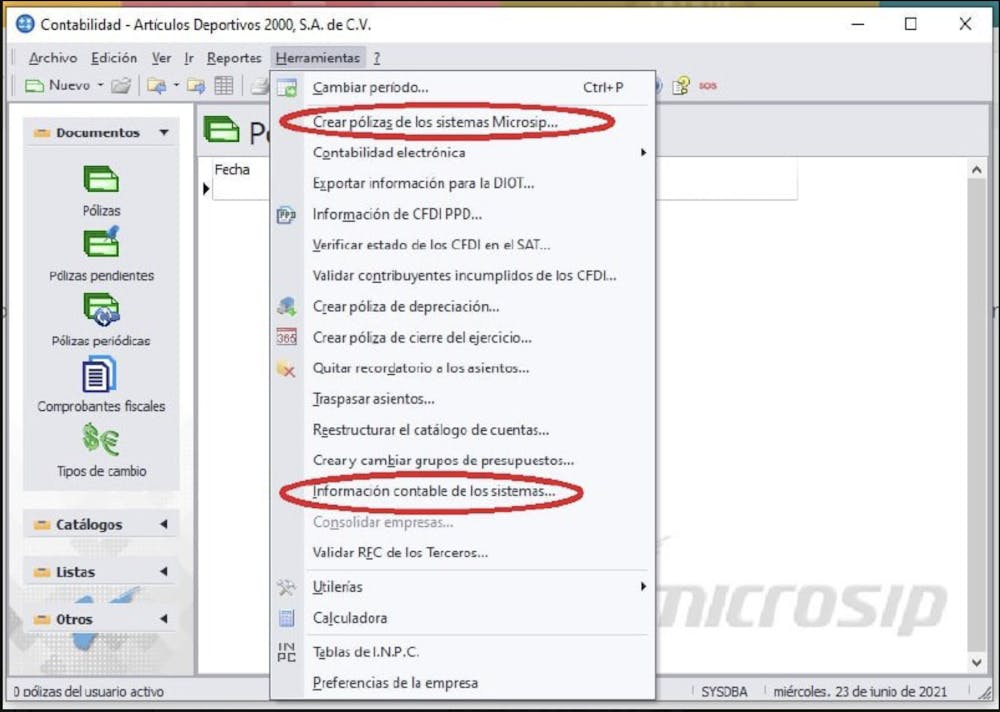The image size is (1000, 712).
Task: Open Pólizas pendientes in the sidebar
Action: click(x=101, y=255)
